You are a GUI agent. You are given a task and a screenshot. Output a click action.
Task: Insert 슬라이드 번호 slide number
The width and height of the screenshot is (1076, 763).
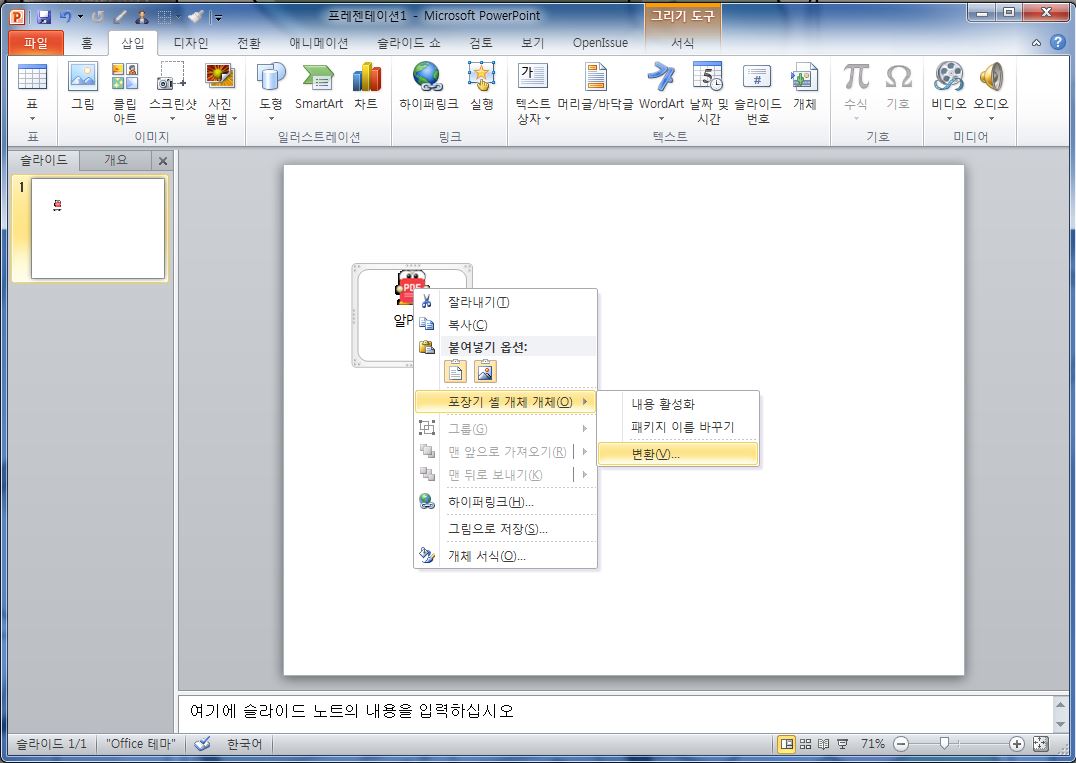[x=758, y=93]
